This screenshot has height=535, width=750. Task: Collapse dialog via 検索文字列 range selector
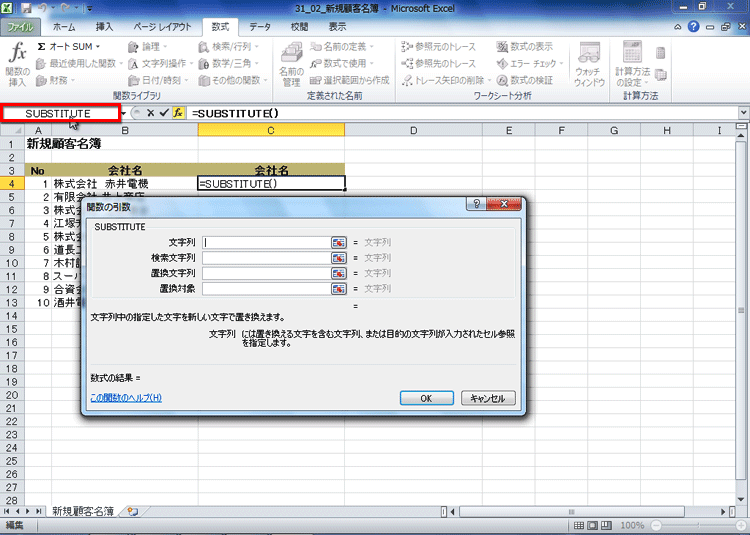pyautogui.click(x=339, y=258)
